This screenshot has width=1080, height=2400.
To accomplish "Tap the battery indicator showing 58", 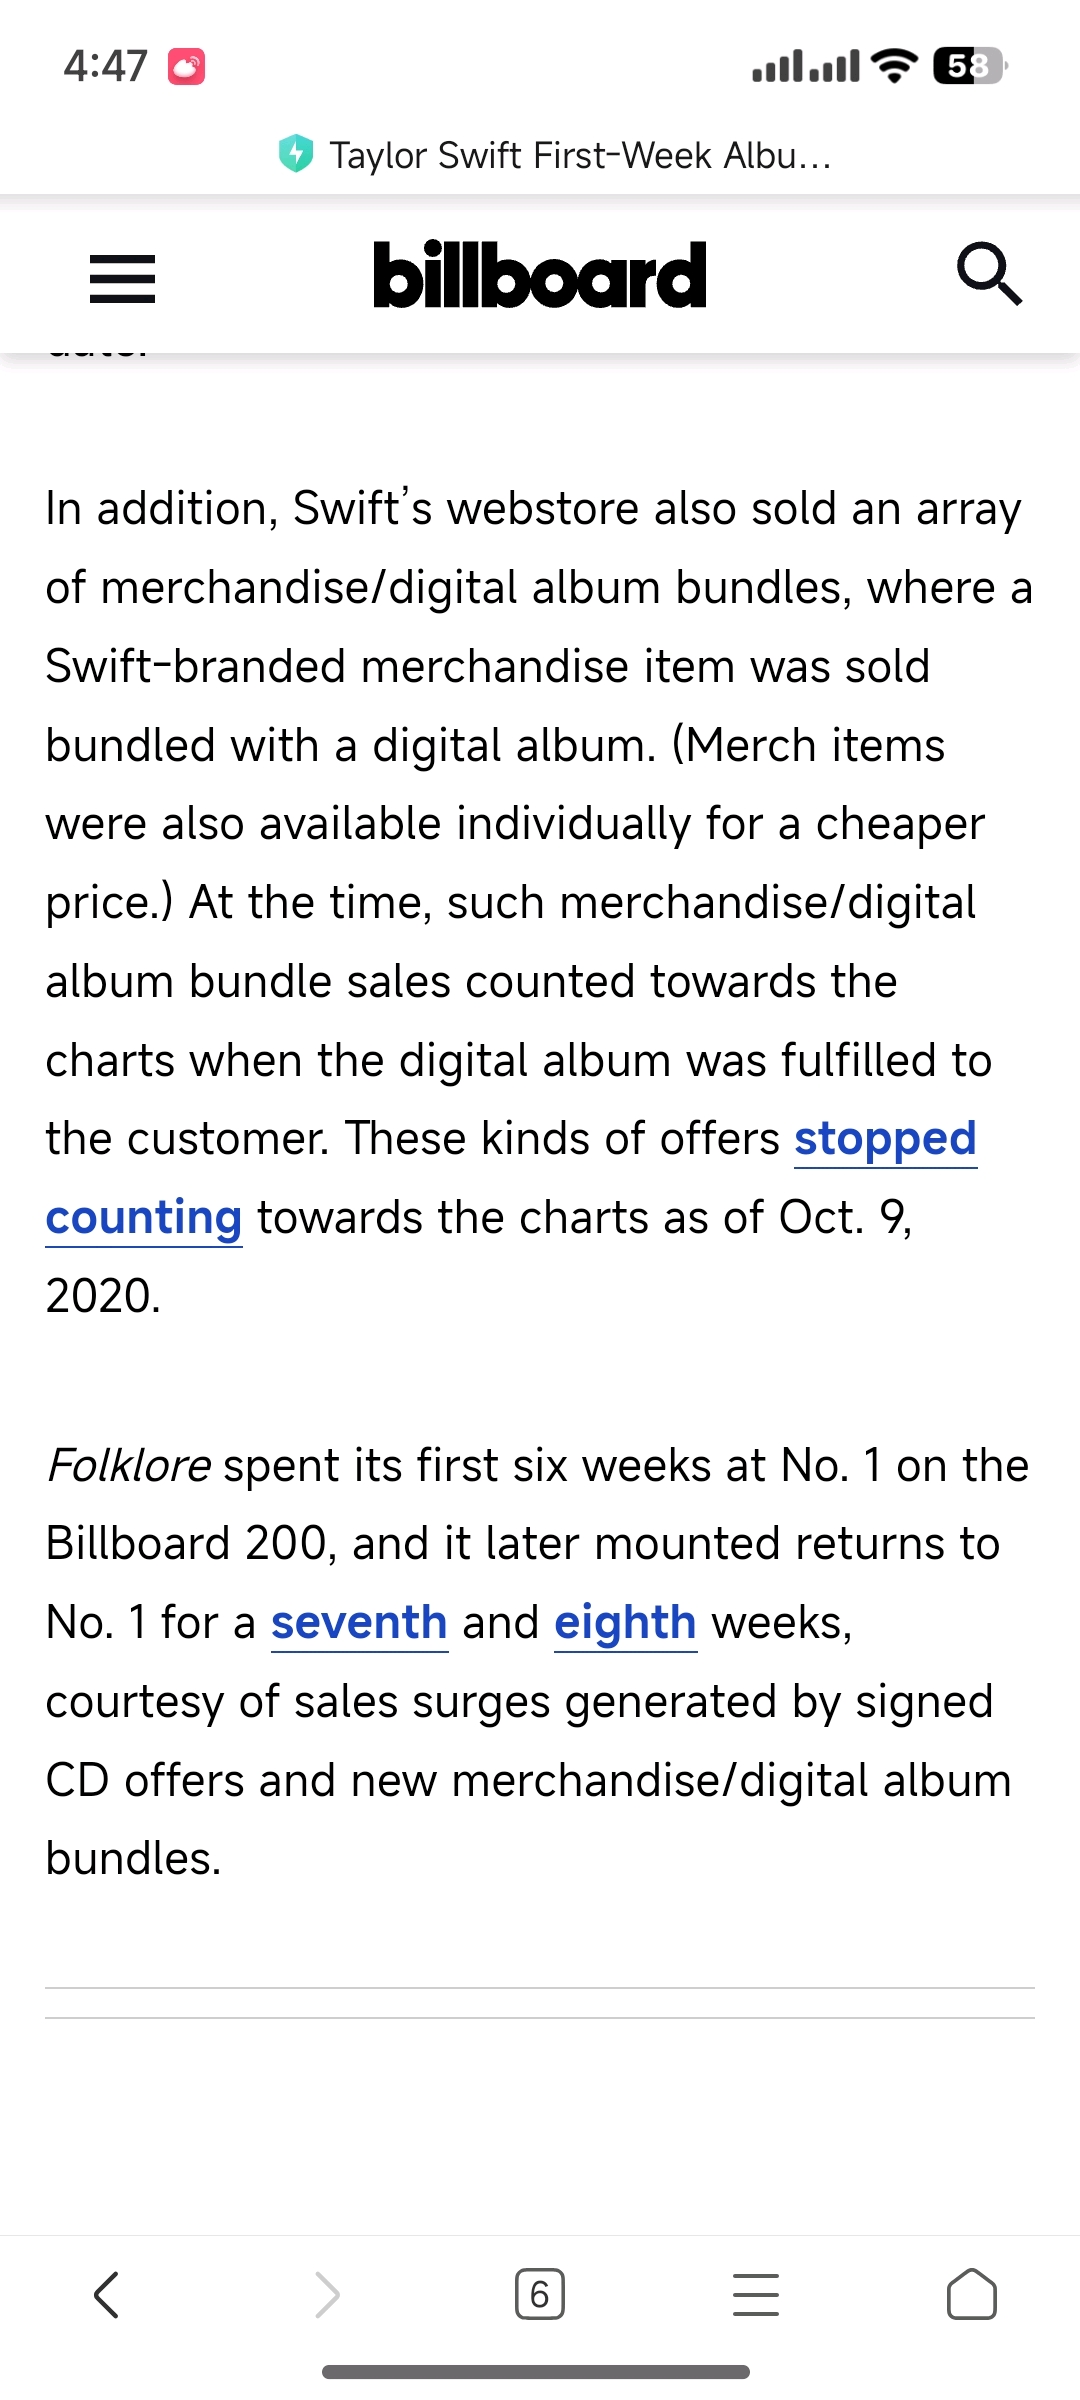I will pyautogui.click(x=970, y=66).
